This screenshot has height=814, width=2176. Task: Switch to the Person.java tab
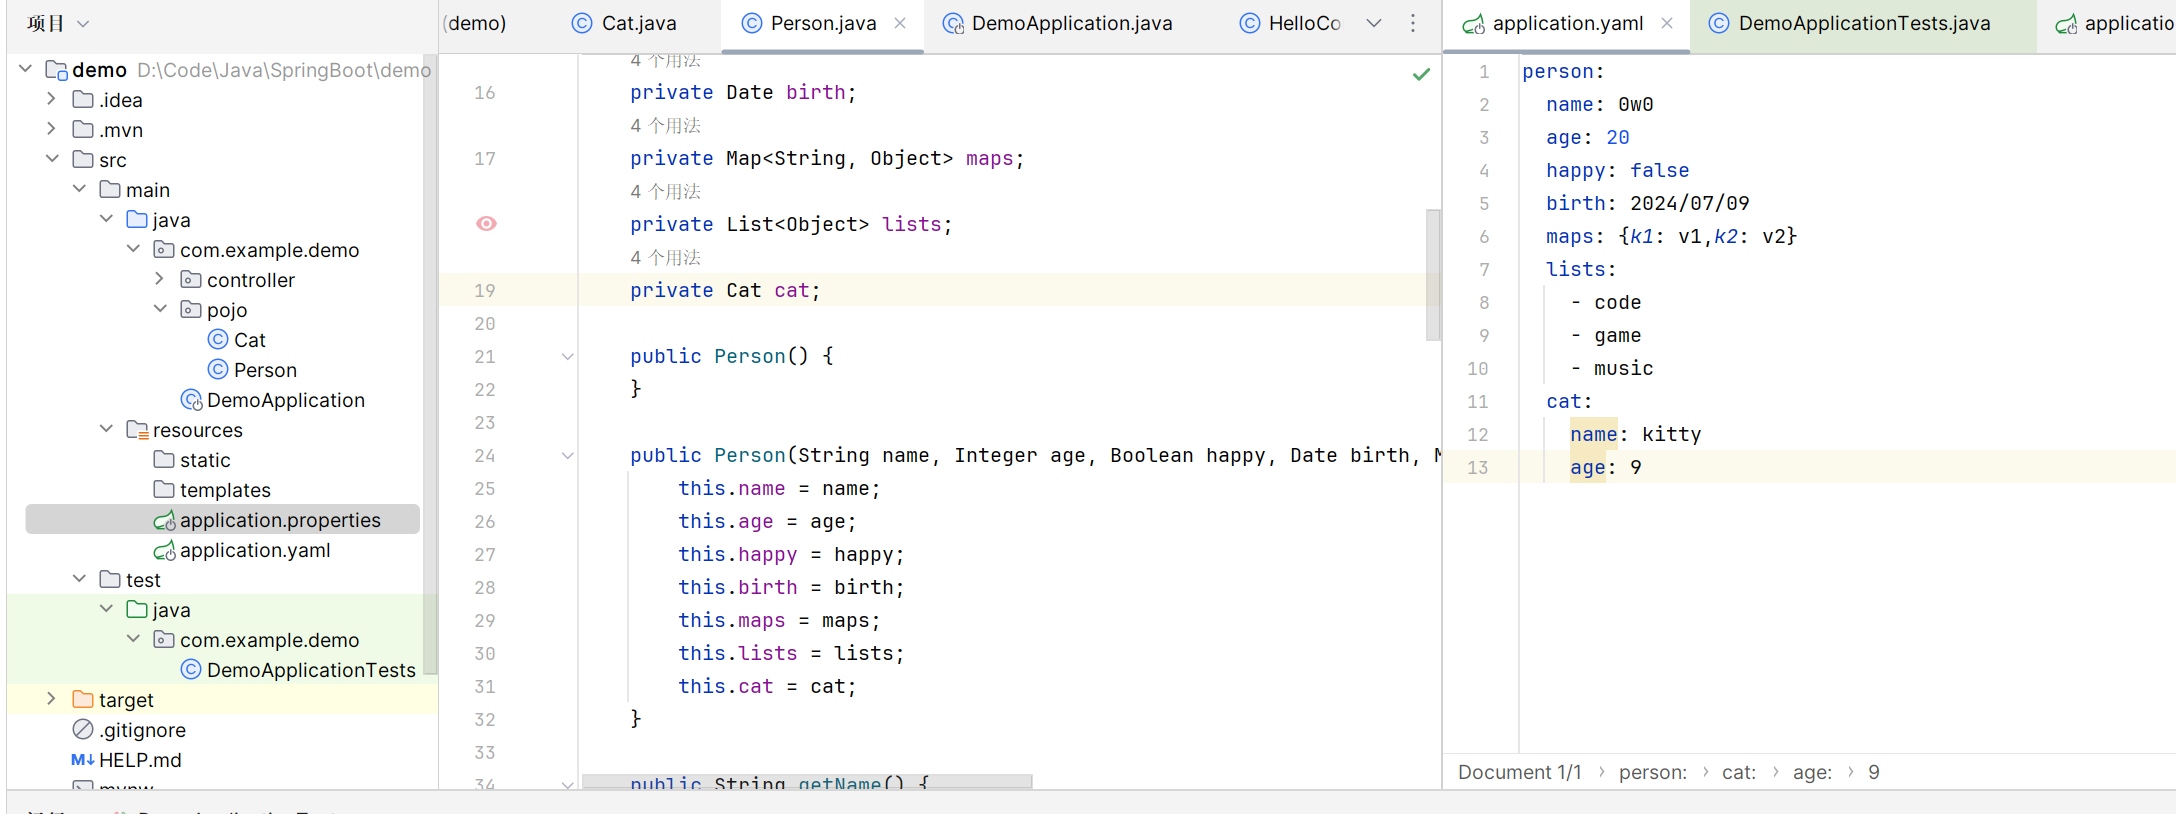823,23
